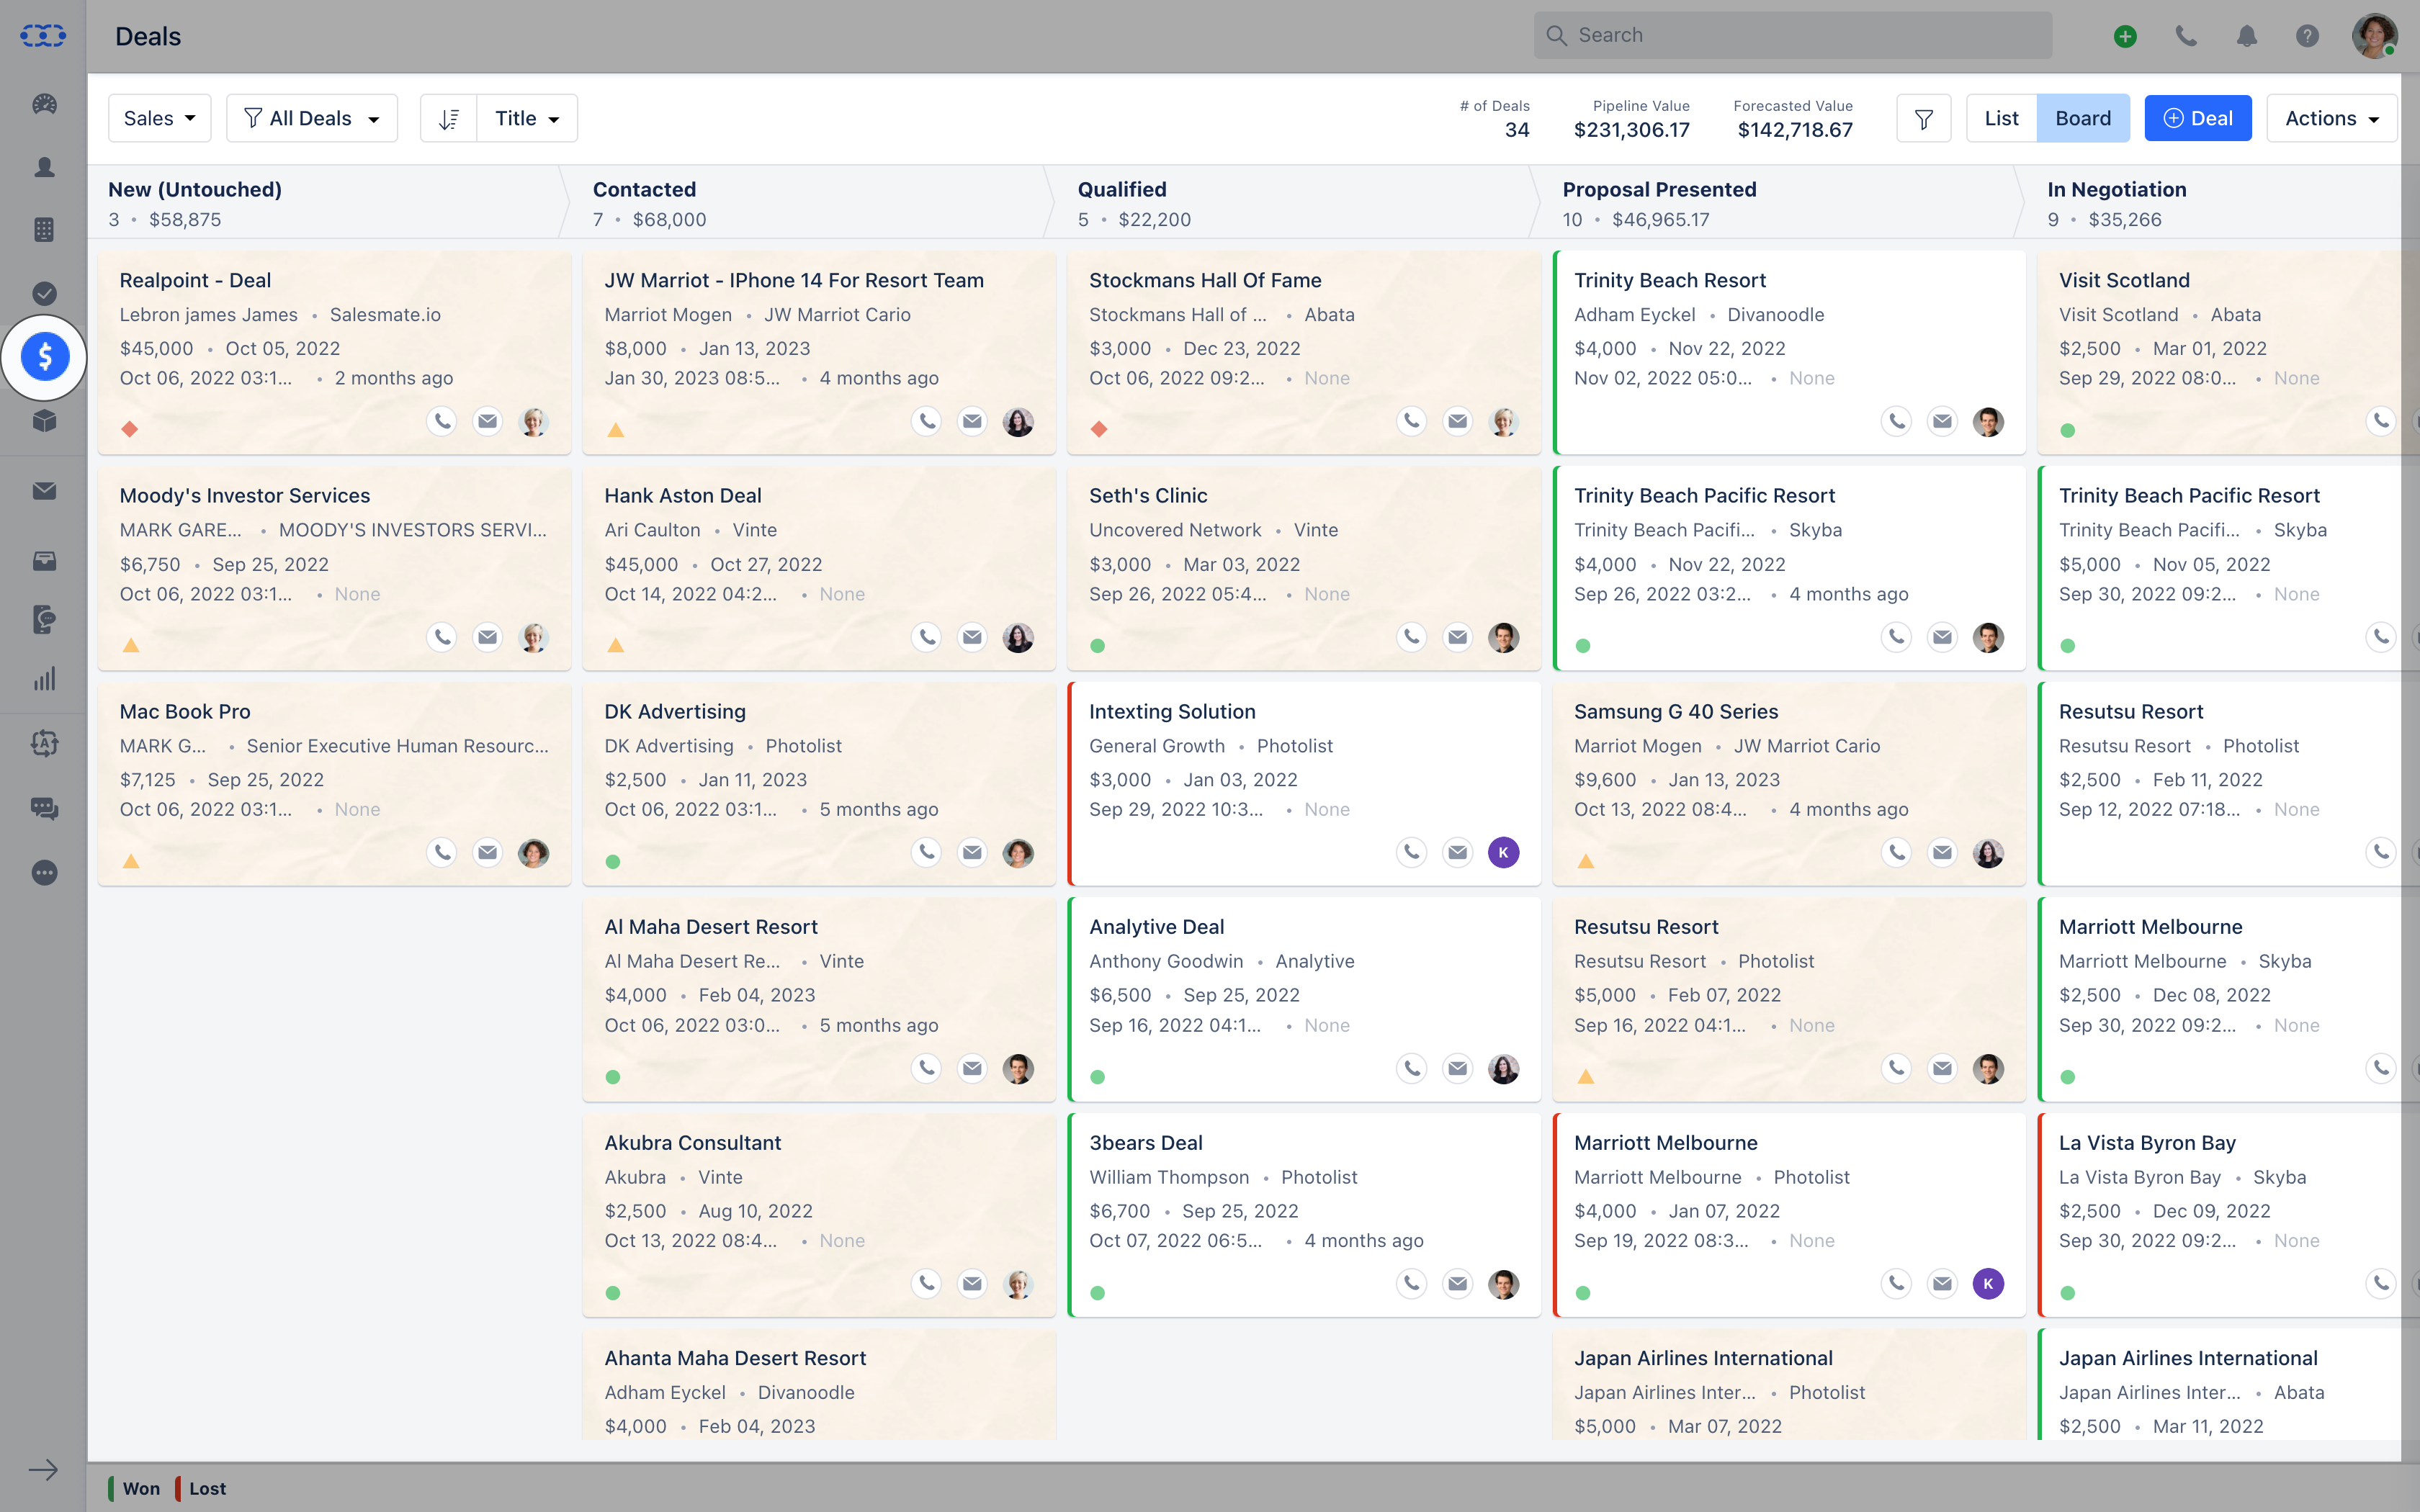Open the Analytive Deal title

pyautogui.click(x=1157, y=927)
